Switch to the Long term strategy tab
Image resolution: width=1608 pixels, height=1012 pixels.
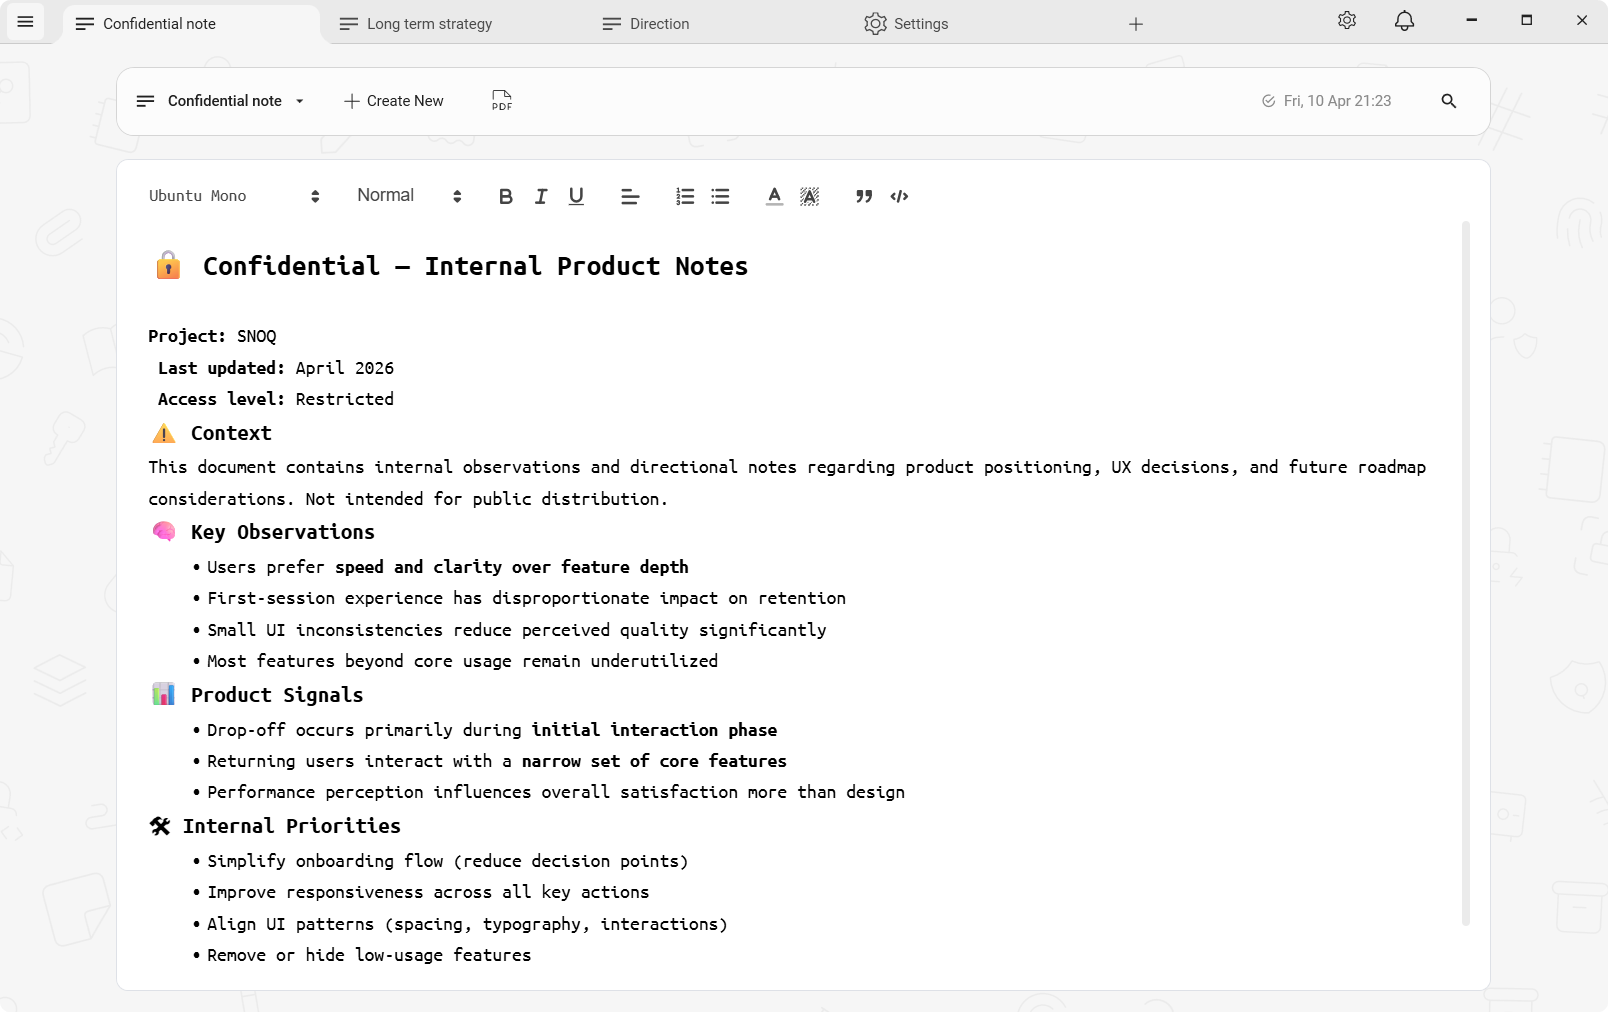(428, 23)
